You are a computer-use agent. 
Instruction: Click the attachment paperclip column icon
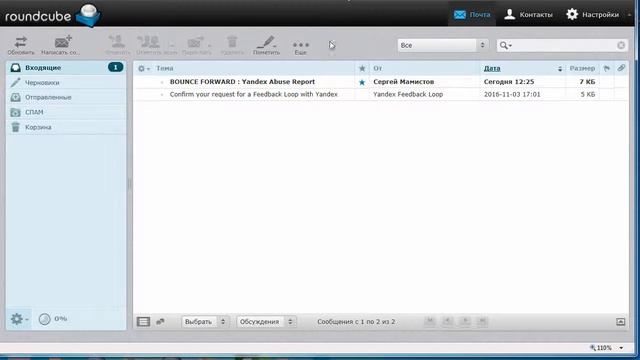tap(621, 68)
